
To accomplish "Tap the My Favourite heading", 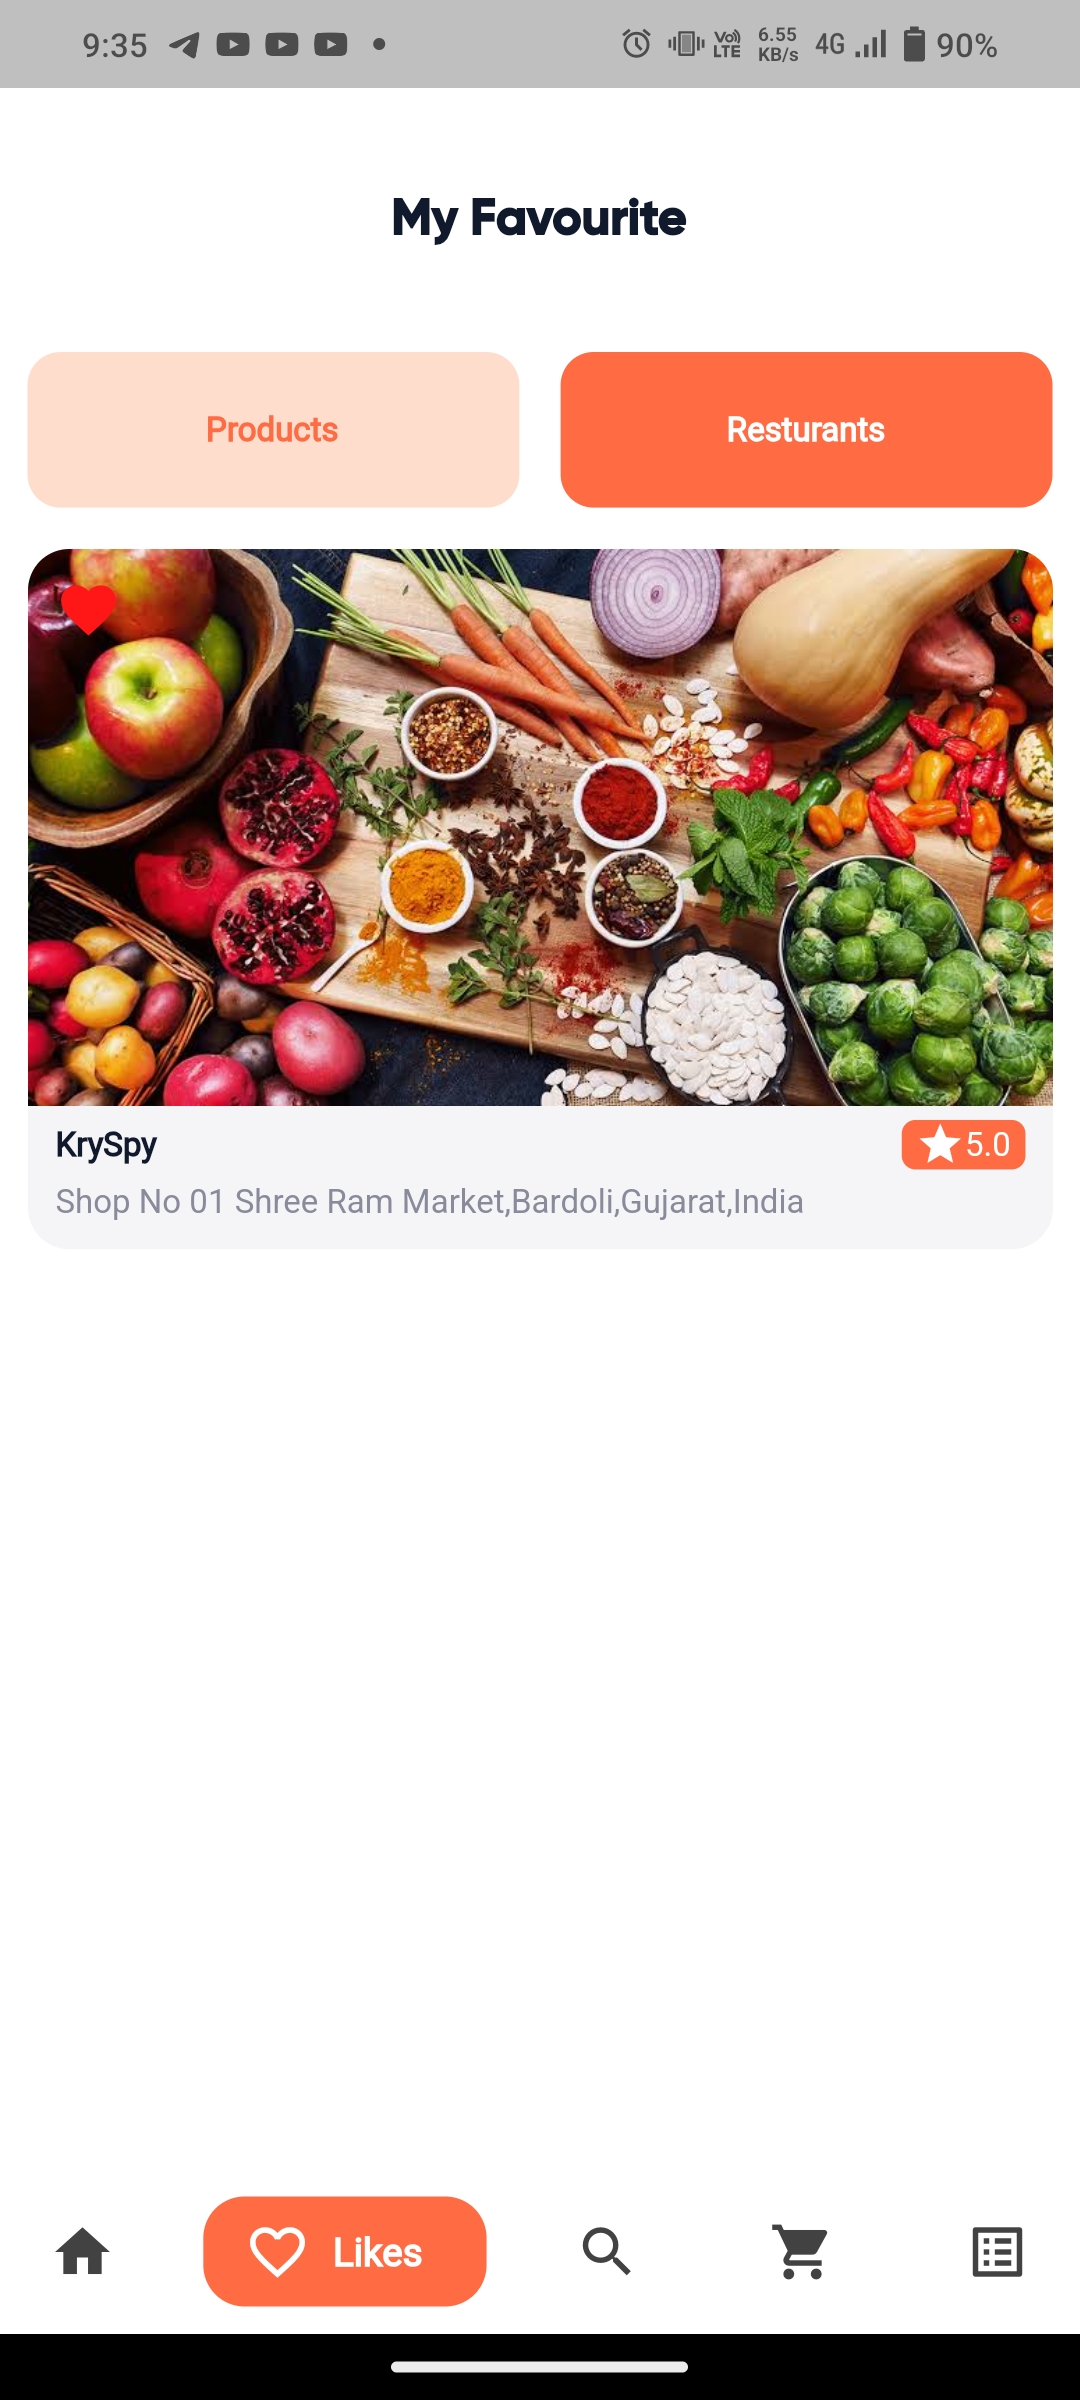I will point(539,218).
